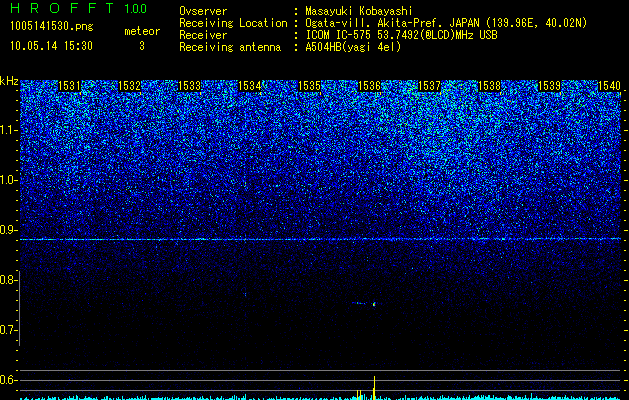Image resolution: width=629 pixels, height=400 pixels.
Task: Click the meteor label in header
Action: 142,31
